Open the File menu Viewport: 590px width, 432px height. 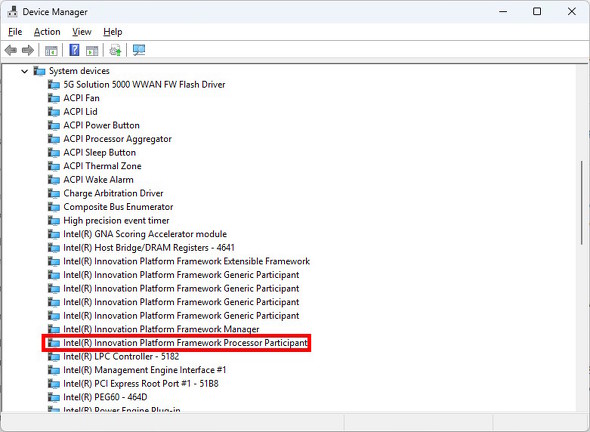click(15, 32)
